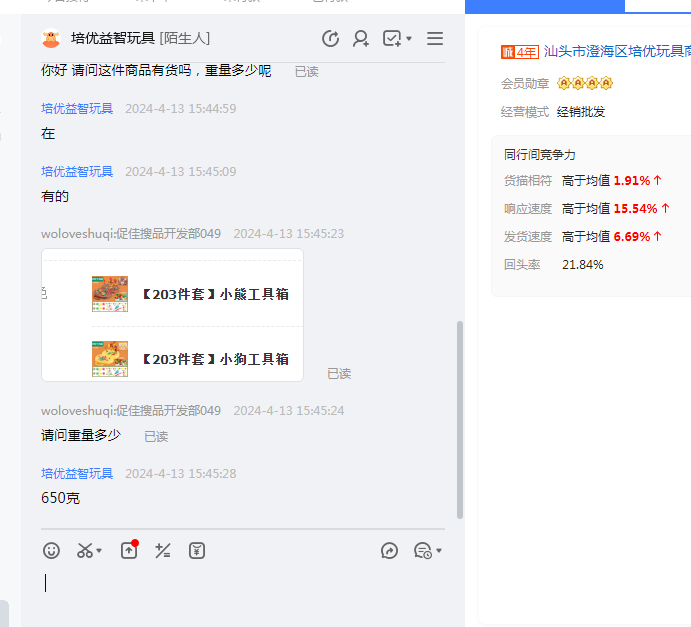Open the 小狗工具箱 product thumbnail
Screen dimensions: 691x627
110,358
